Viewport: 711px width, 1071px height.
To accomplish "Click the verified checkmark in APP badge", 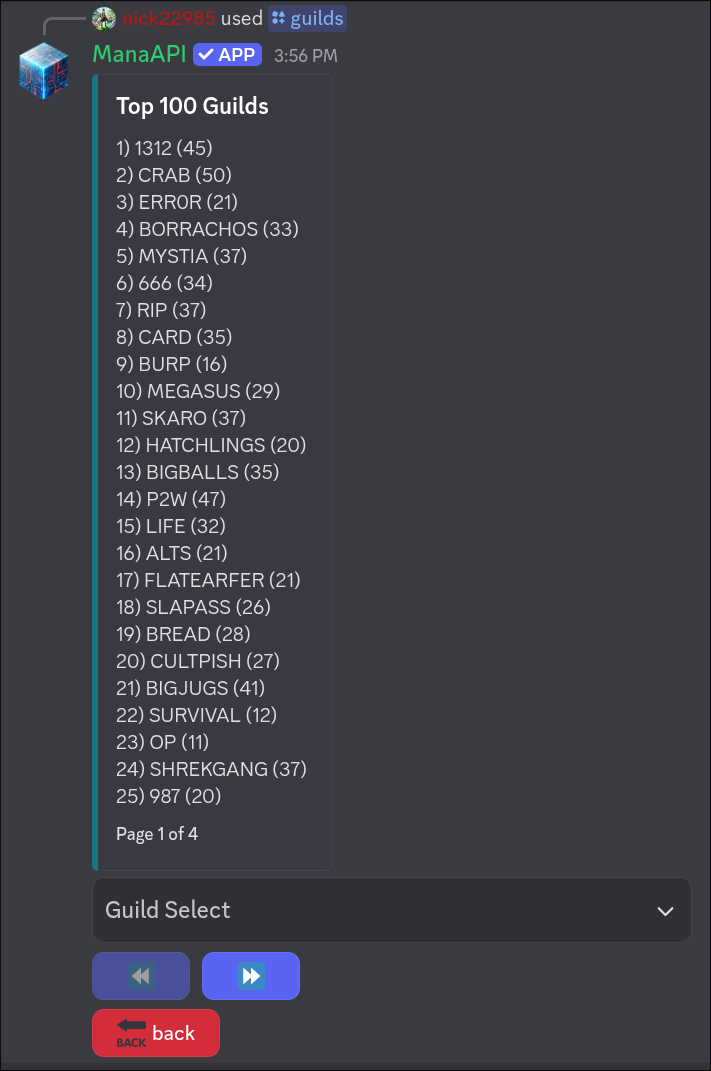I will pyautogui.click(x=206, y=55).
